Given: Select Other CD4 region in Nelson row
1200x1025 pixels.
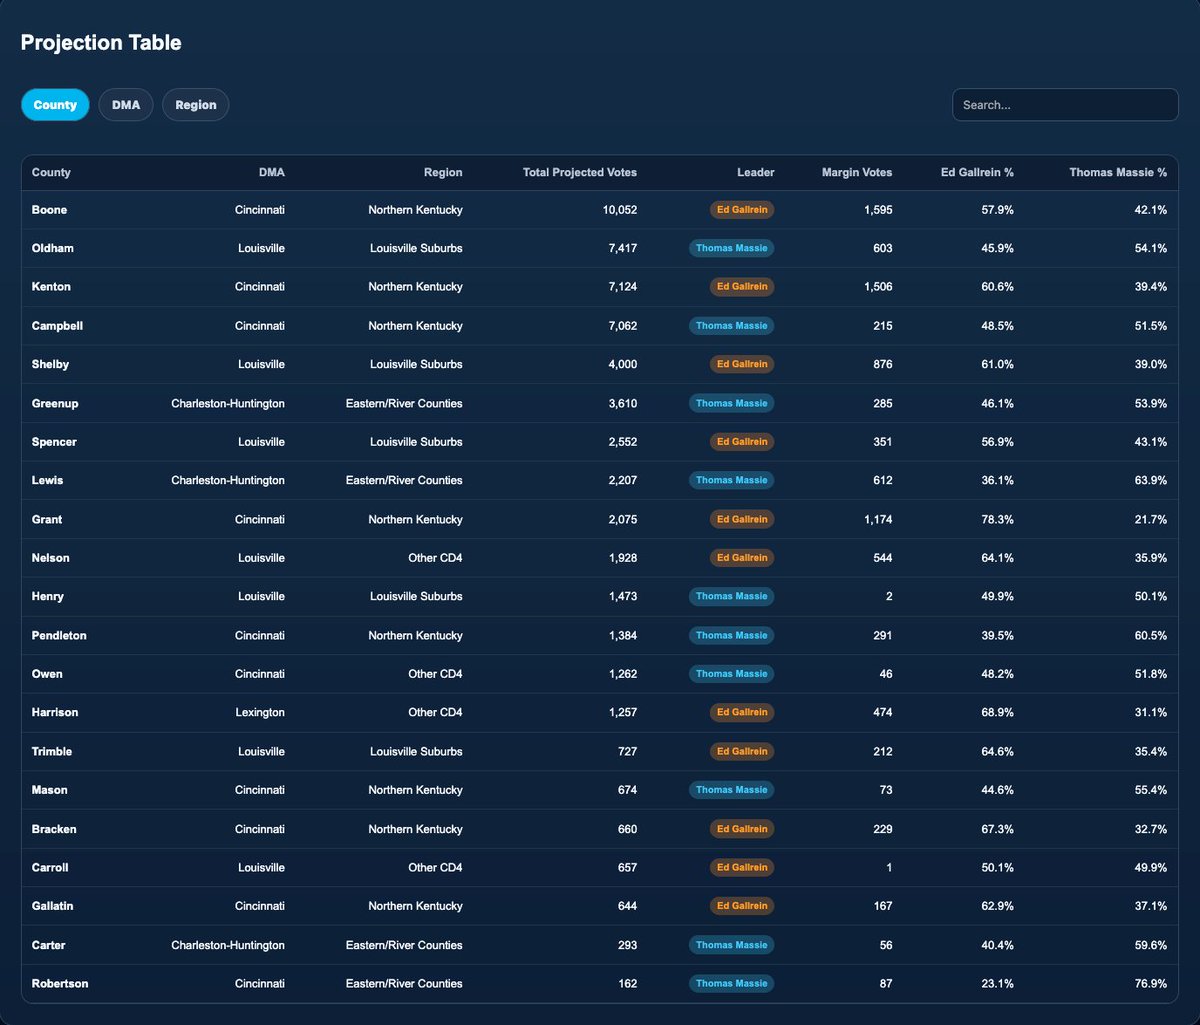Looking at the screenshot, I should click(x=434, y=558).
